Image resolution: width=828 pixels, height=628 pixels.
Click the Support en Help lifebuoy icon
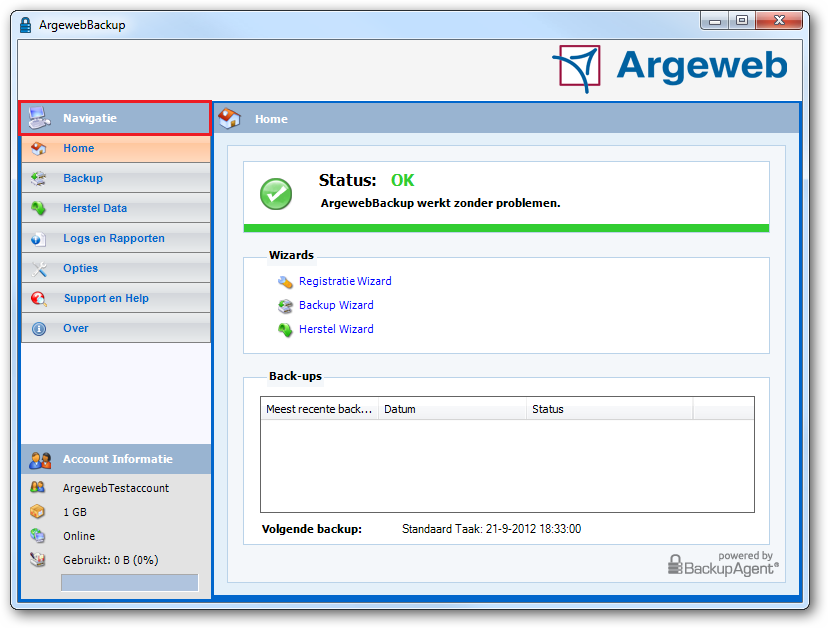39,299
